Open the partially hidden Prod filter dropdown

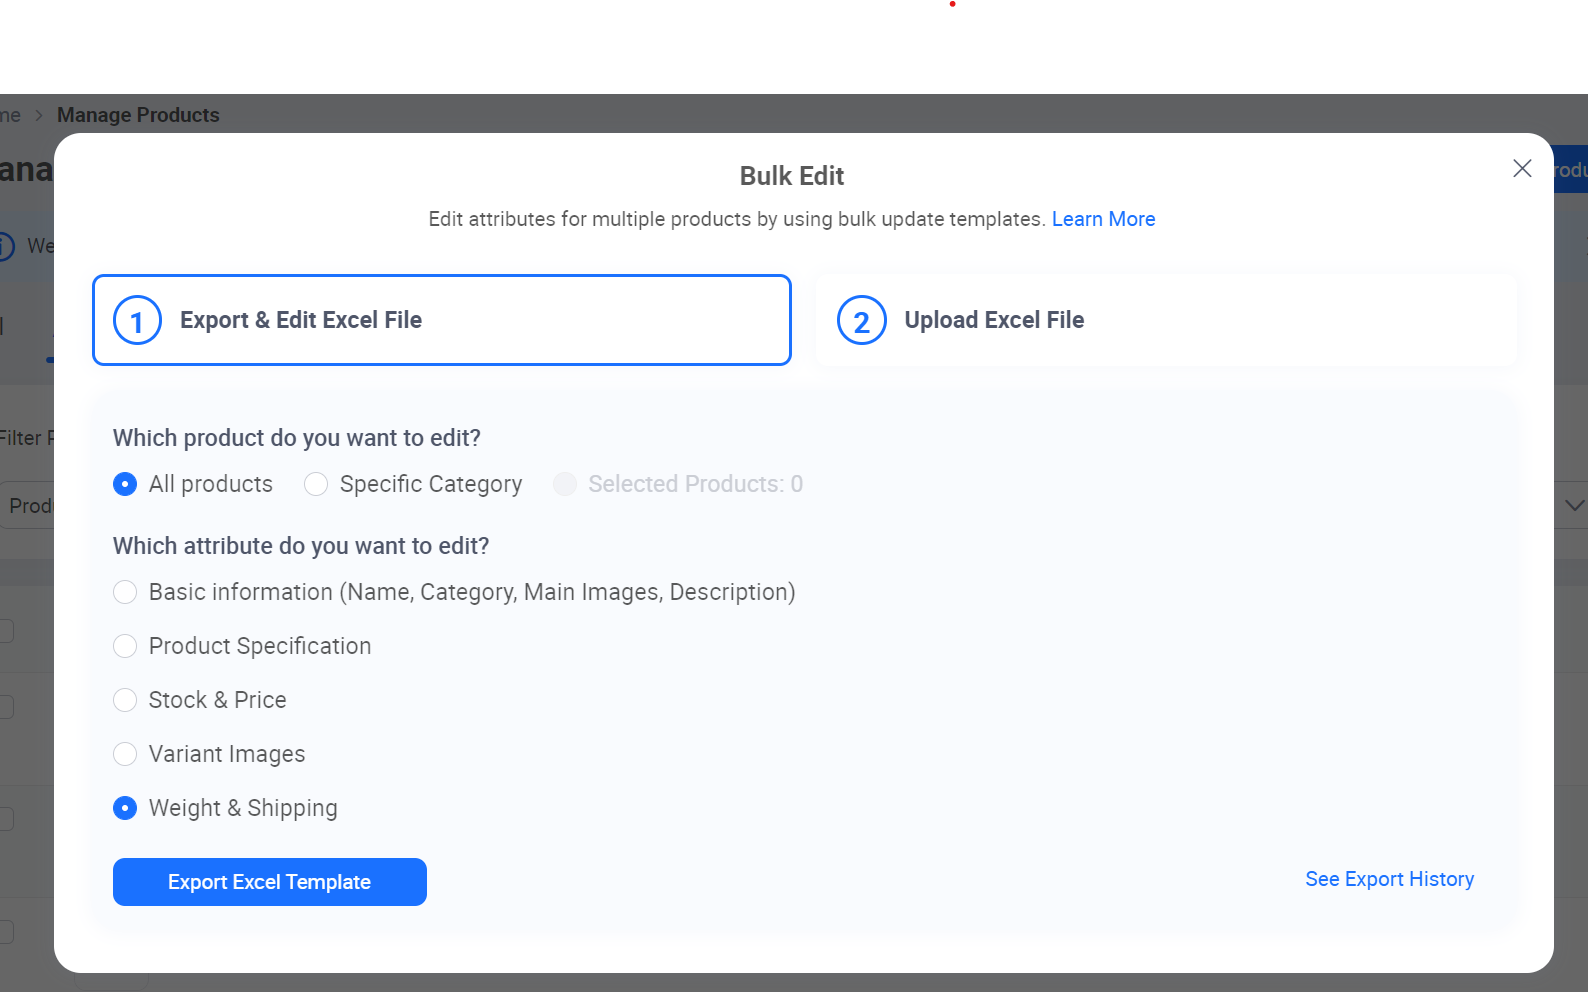coord(28,506)
